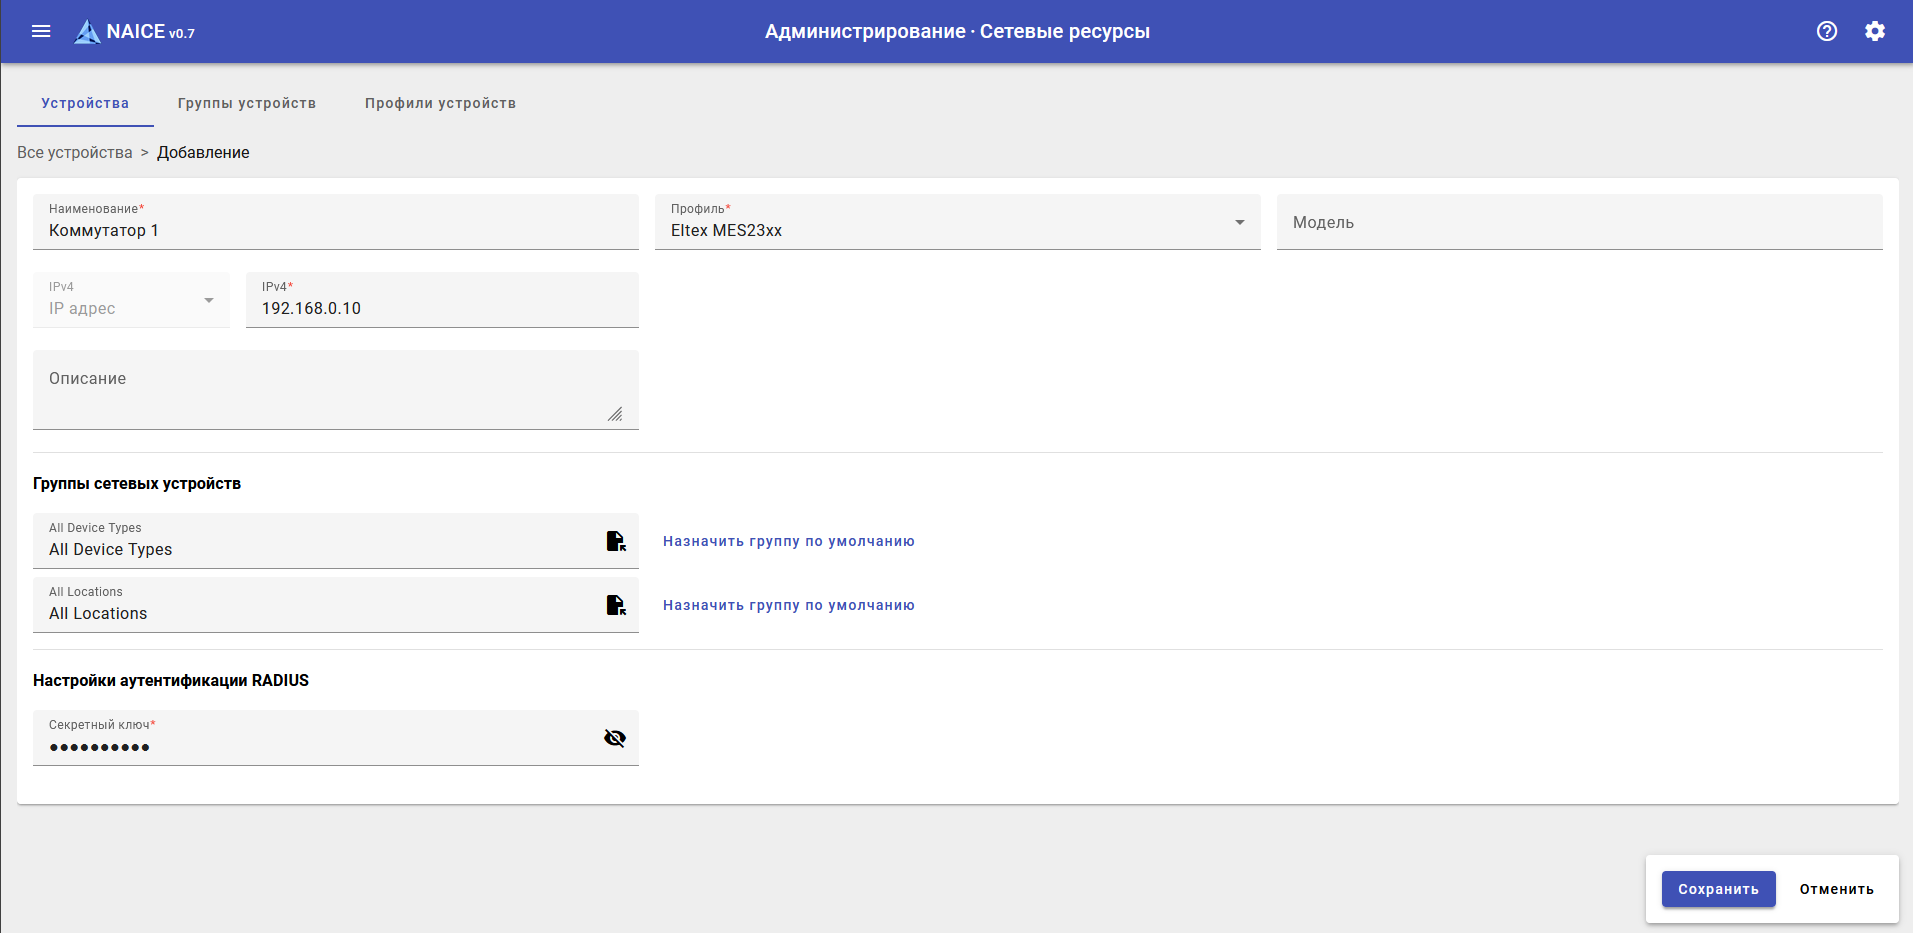Click the Модель input field

tap(1578, 222)
